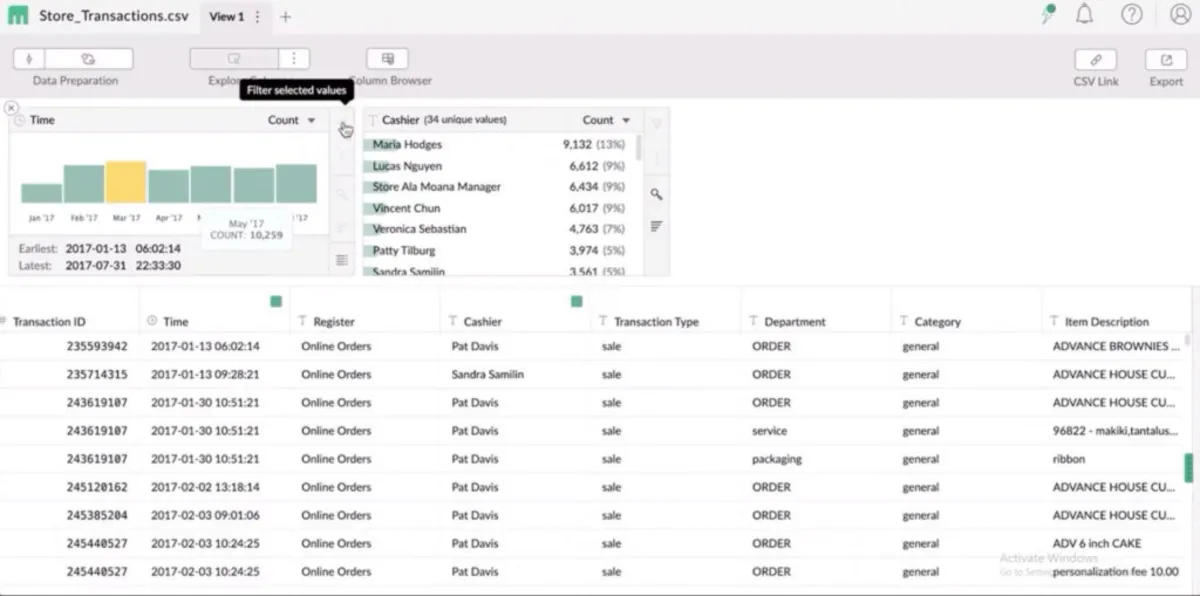Click the search icon beside Cashier panel
Image resolution: width=1200 pixels, height=596 pixels.
[656, 194]
